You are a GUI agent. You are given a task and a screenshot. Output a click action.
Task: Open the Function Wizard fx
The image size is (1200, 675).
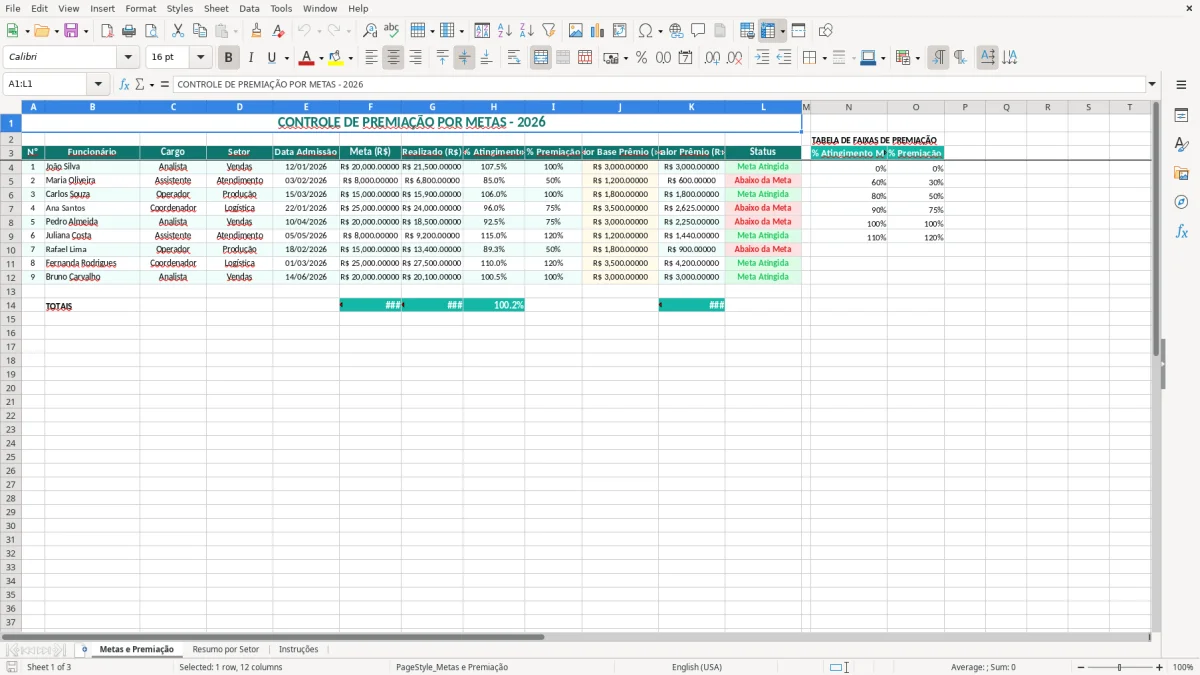coord(124,84)
